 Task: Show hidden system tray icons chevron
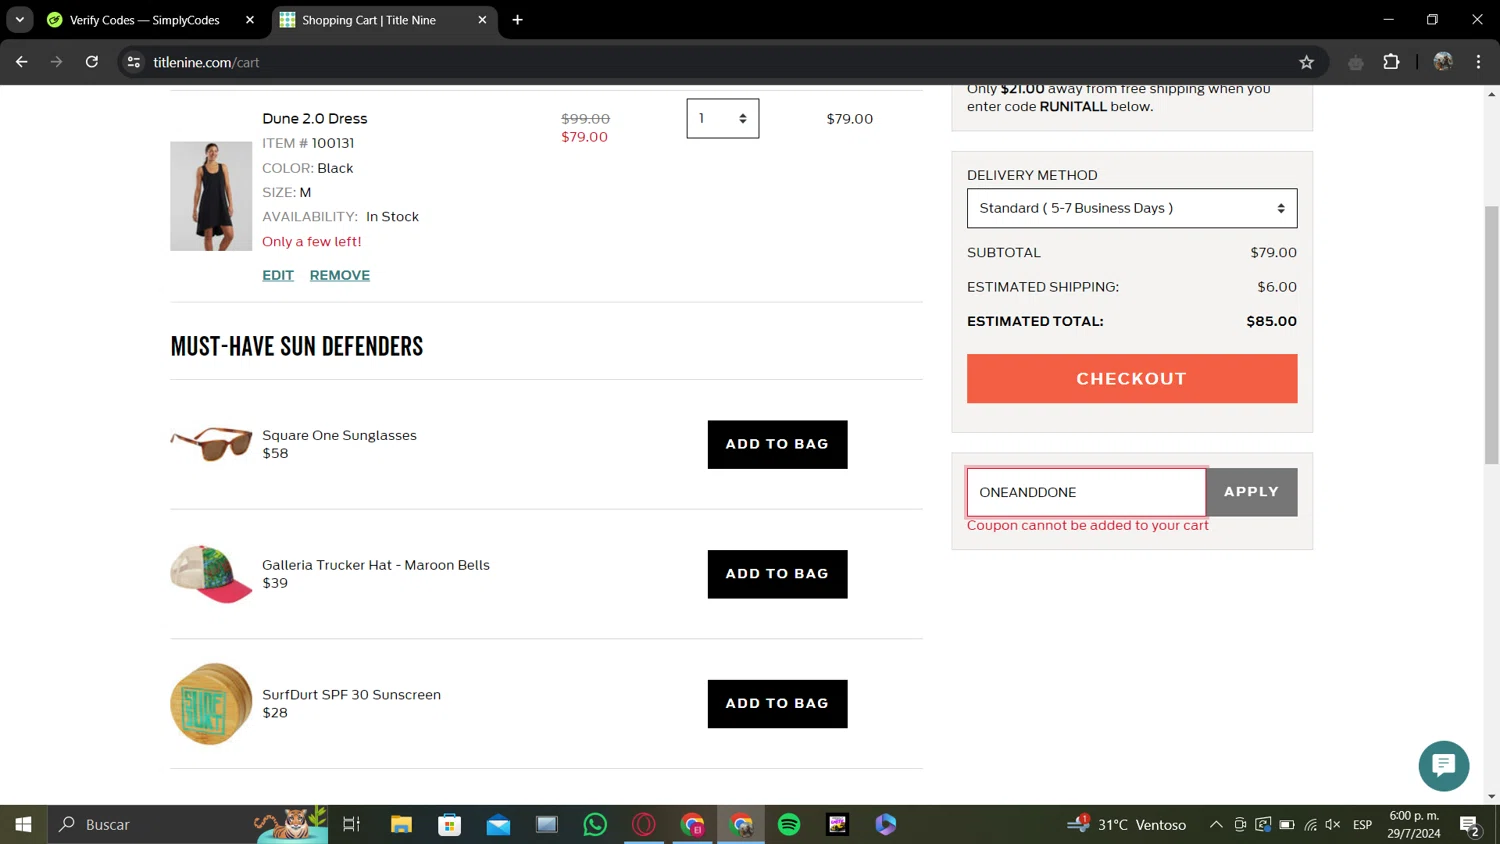tap(1216, 824)
